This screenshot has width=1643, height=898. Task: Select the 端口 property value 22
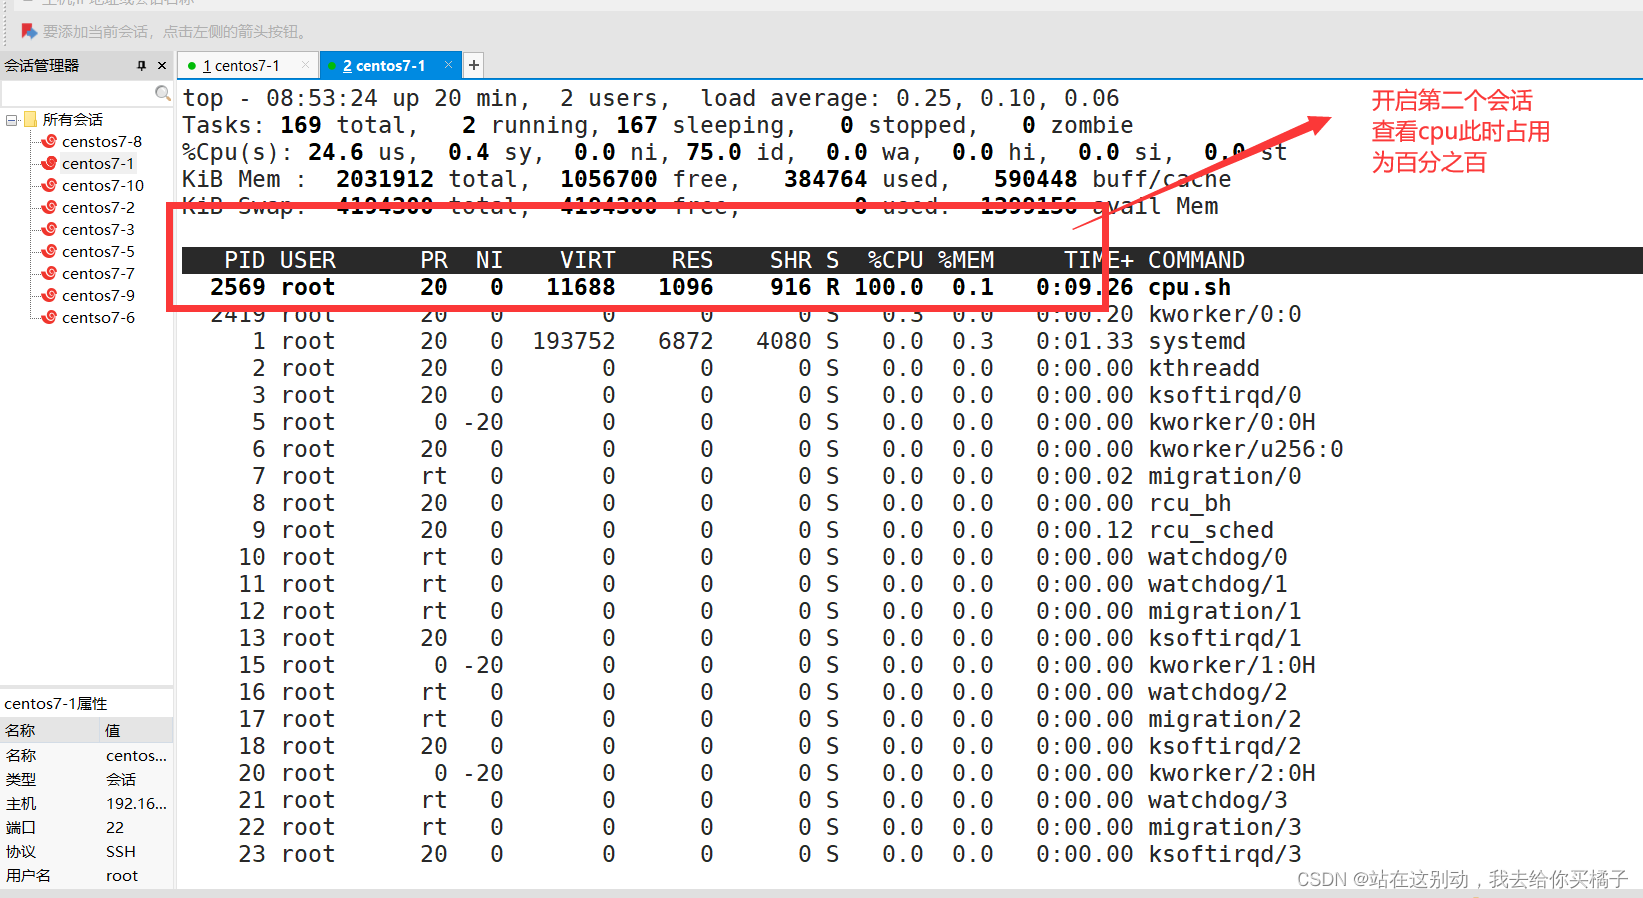115,827
